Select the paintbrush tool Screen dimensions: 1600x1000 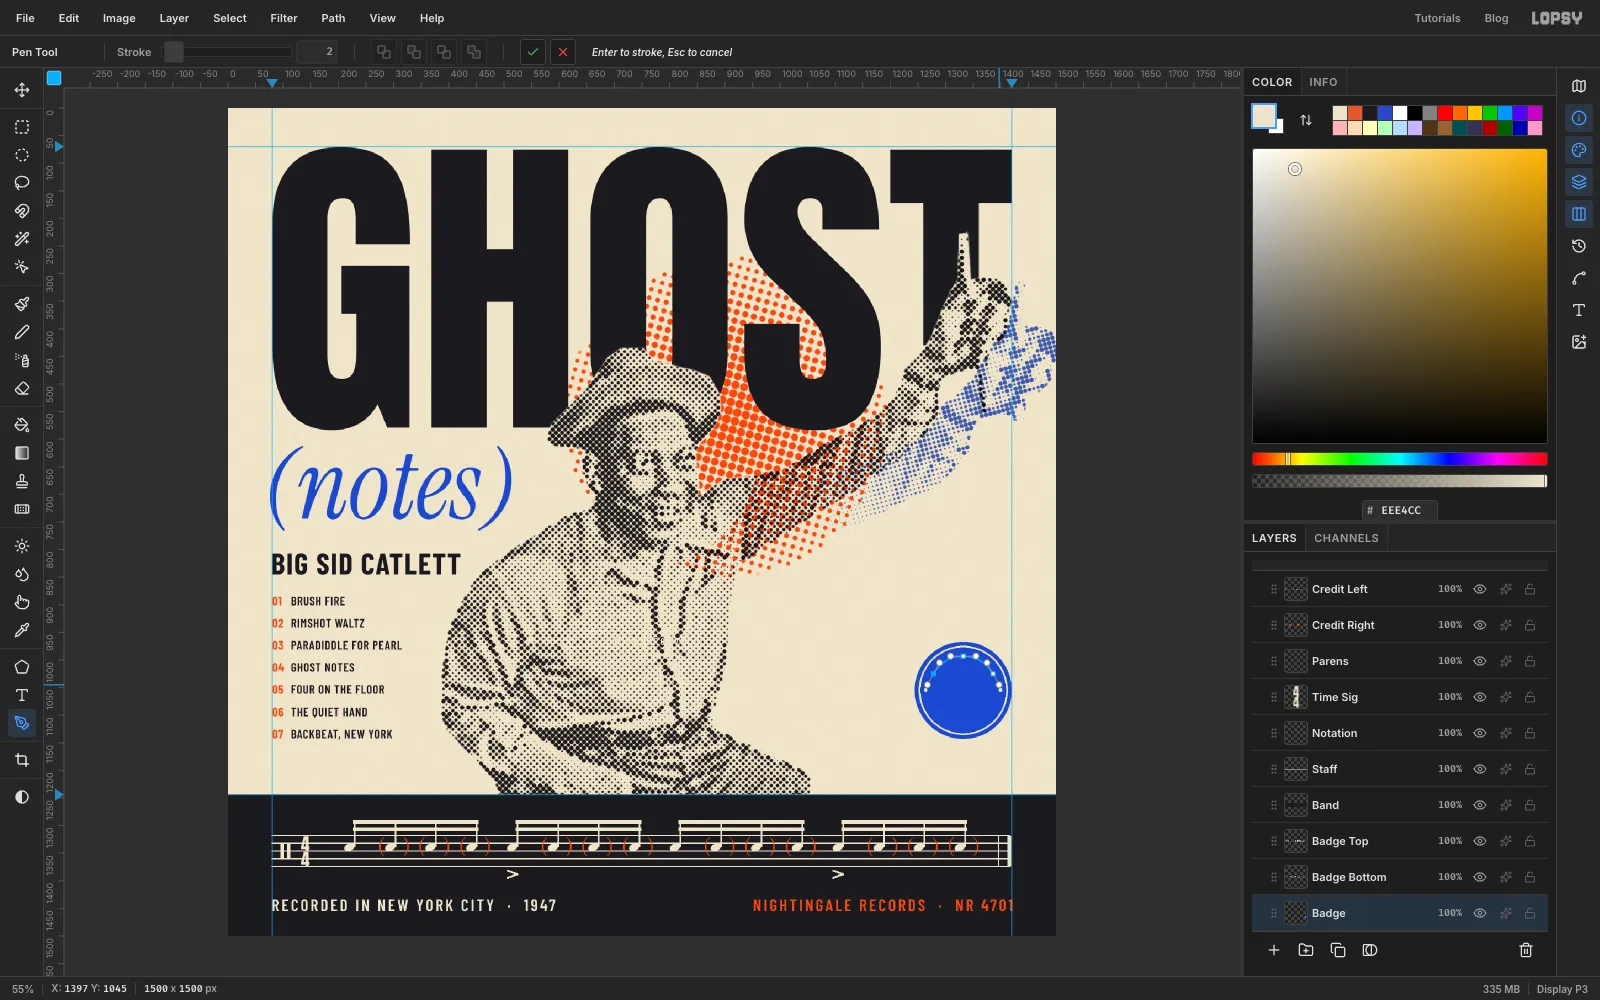click(x=21, y=304)
